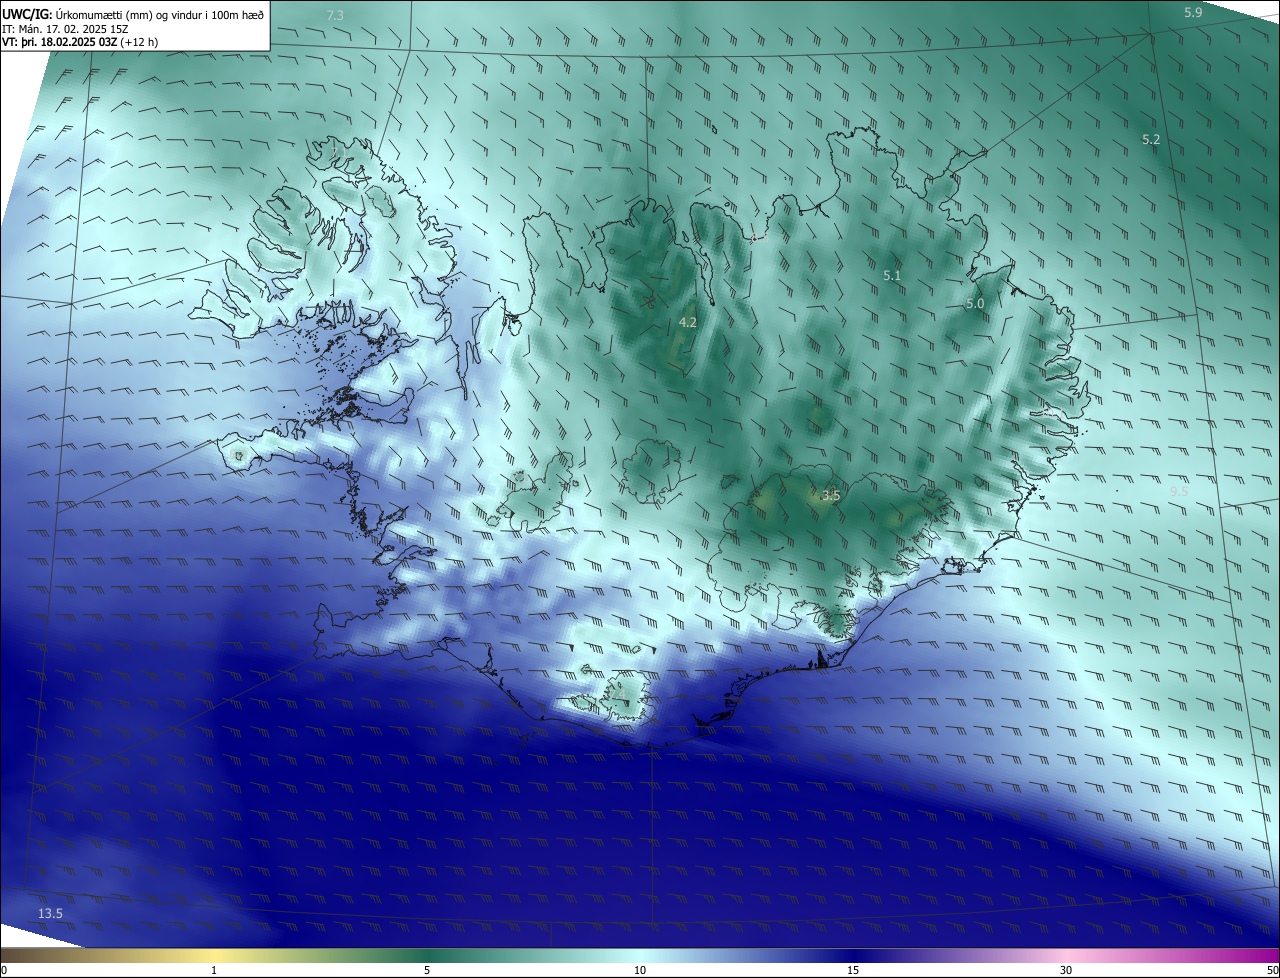1280x978 pixels.
Task: Click the 5.0 value label on the map
Action: [975, 303]
